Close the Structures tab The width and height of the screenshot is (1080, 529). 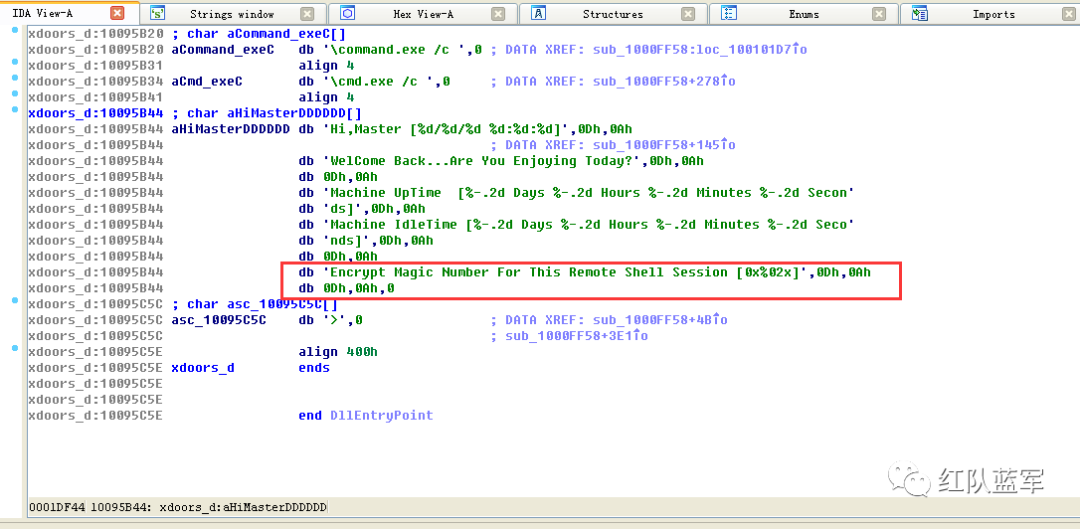[x=688, y=14]
